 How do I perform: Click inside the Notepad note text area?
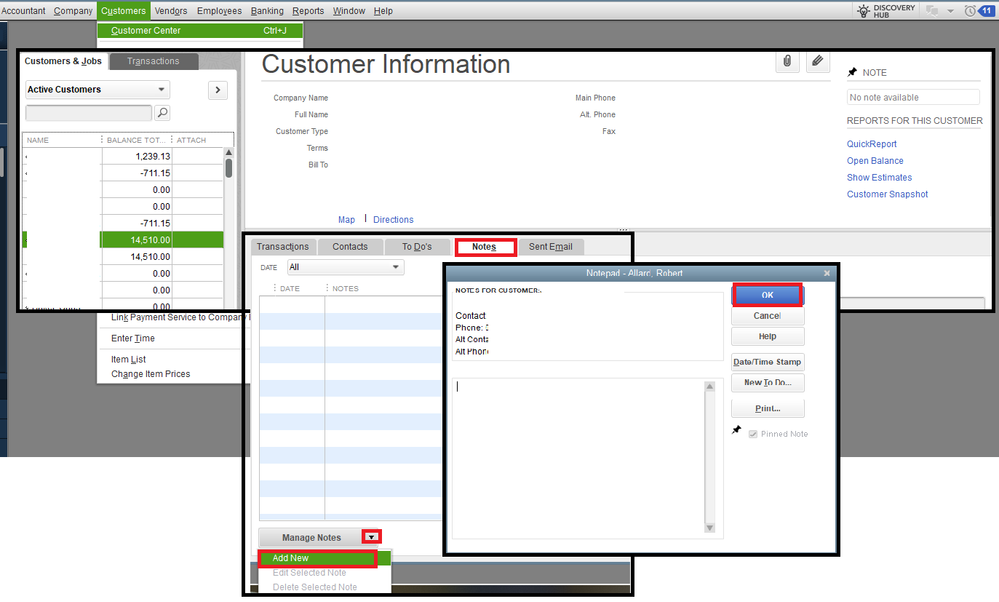tap(579, 459)
